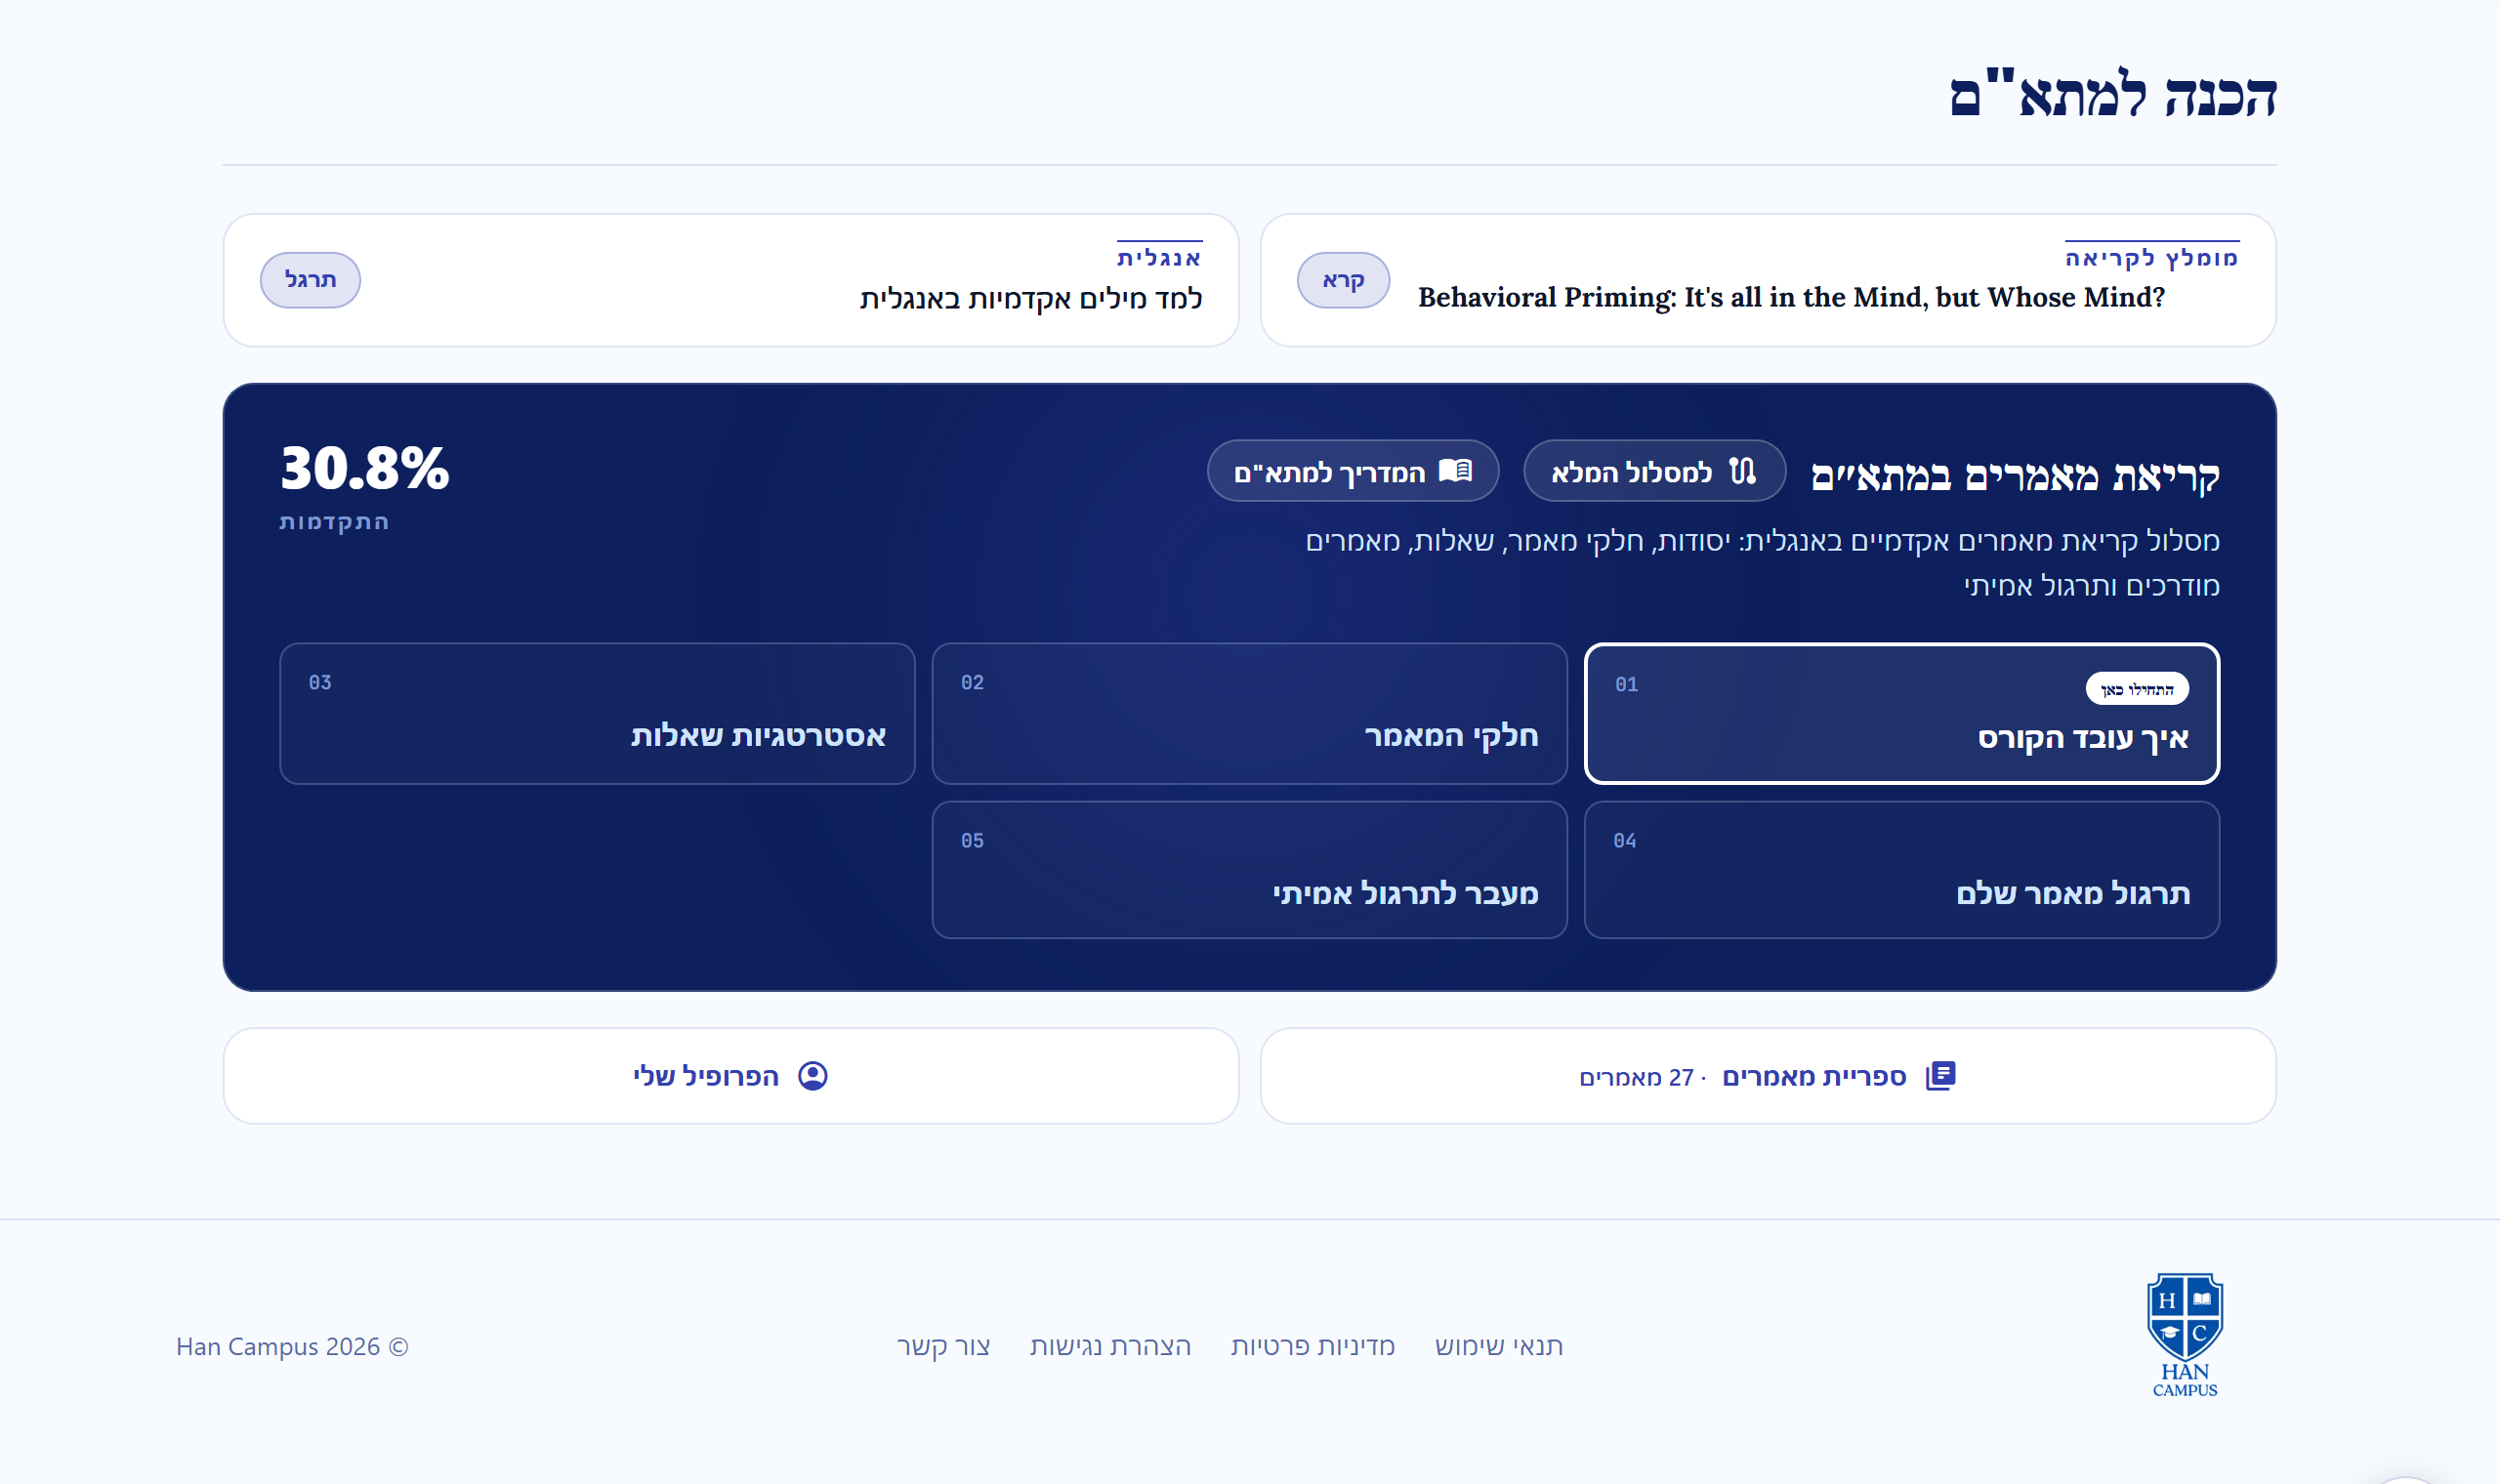Click the 'אנגלית' category label
The image size is (2500, 1484).
pos(1159,258)
